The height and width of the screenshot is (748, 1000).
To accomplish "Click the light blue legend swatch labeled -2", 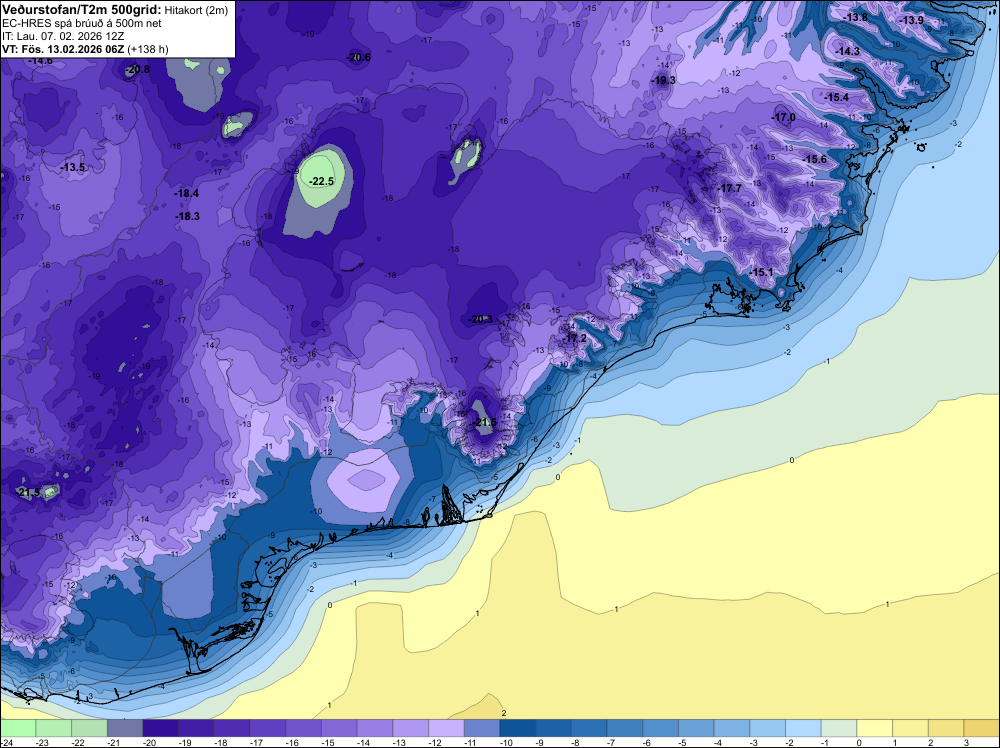I will click(804, 728).
